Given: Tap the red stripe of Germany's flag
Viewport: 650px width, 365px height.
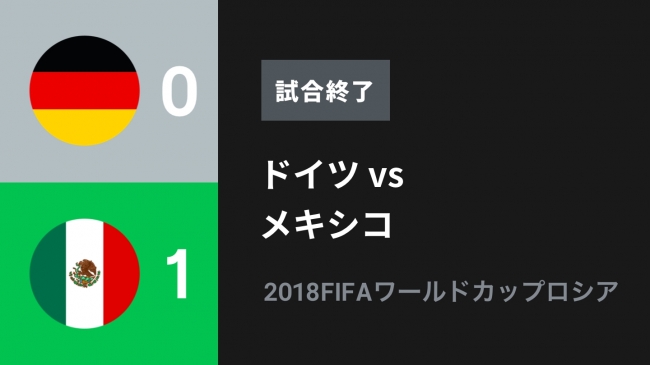Looking at the screenshot, I should (x=85, y=90).
